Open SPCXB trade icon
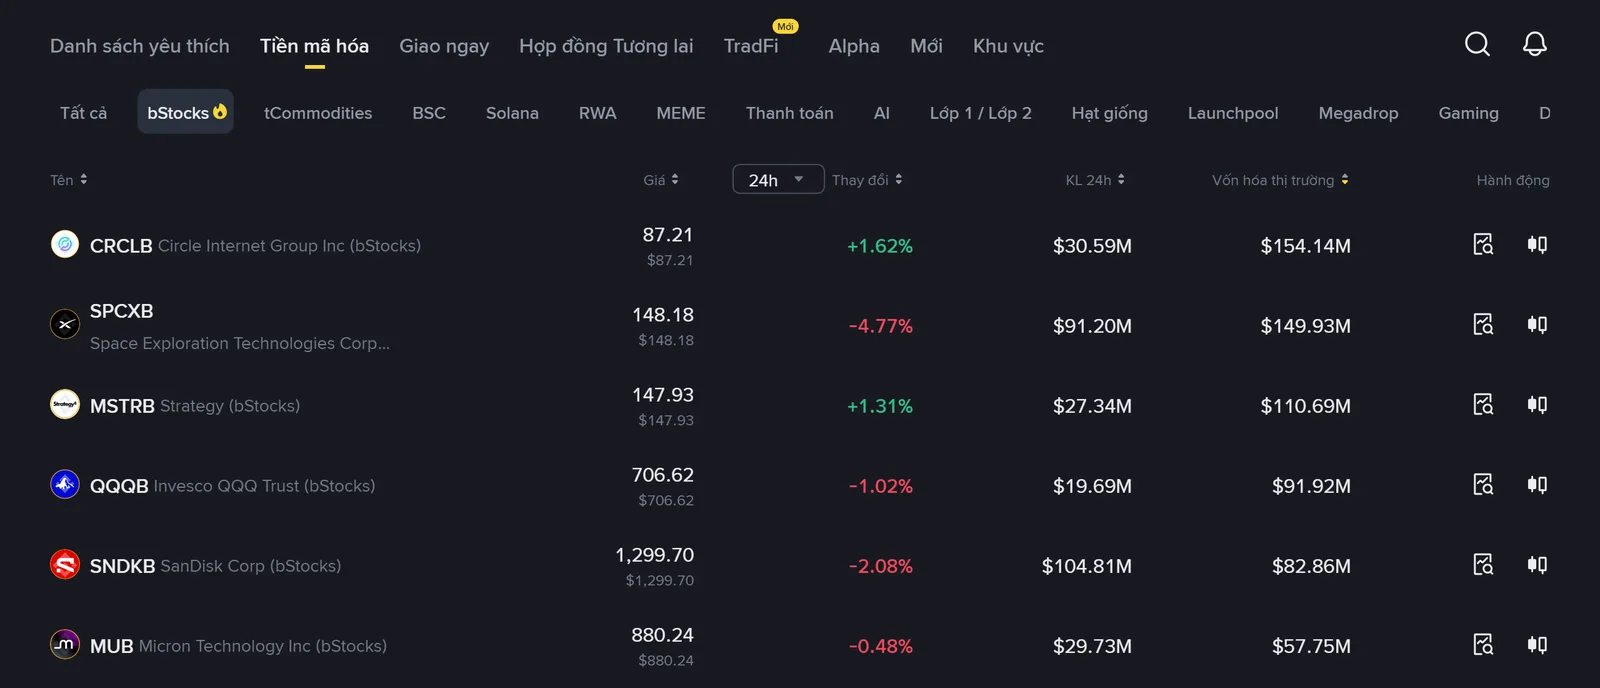 coord(1537,325)
